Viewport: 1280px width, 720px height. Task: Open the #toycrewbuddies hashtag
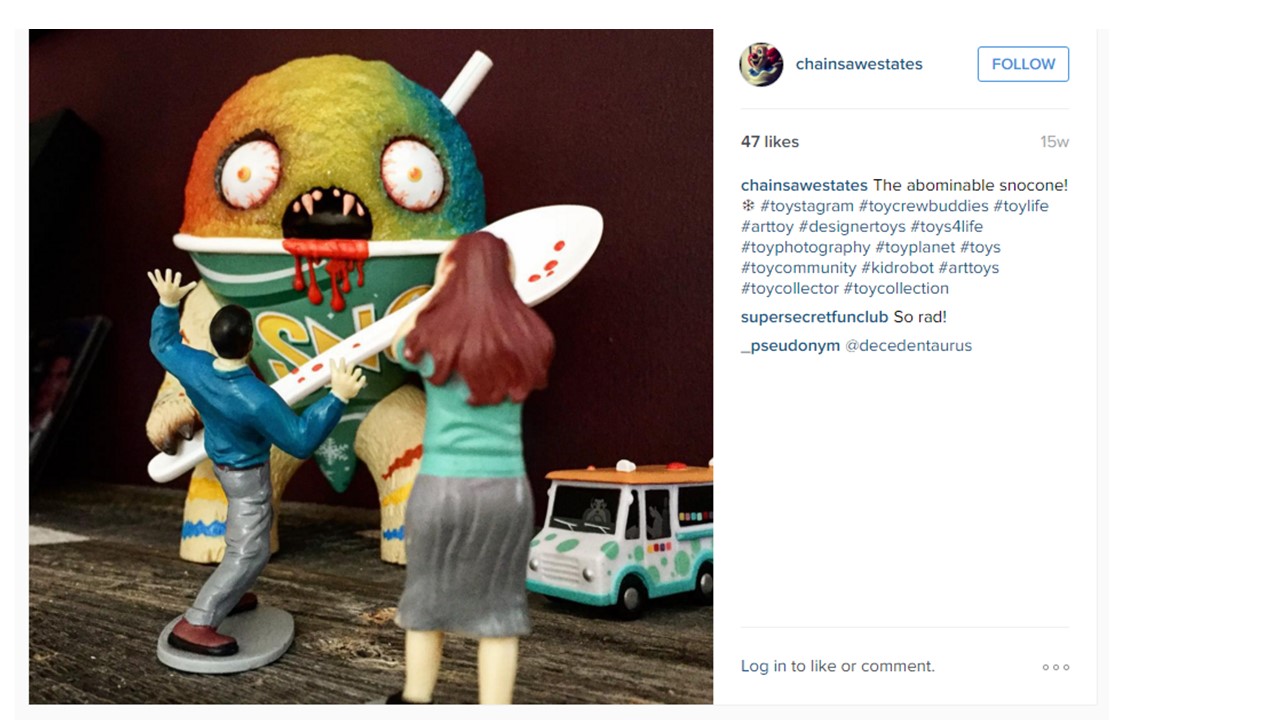923,206
